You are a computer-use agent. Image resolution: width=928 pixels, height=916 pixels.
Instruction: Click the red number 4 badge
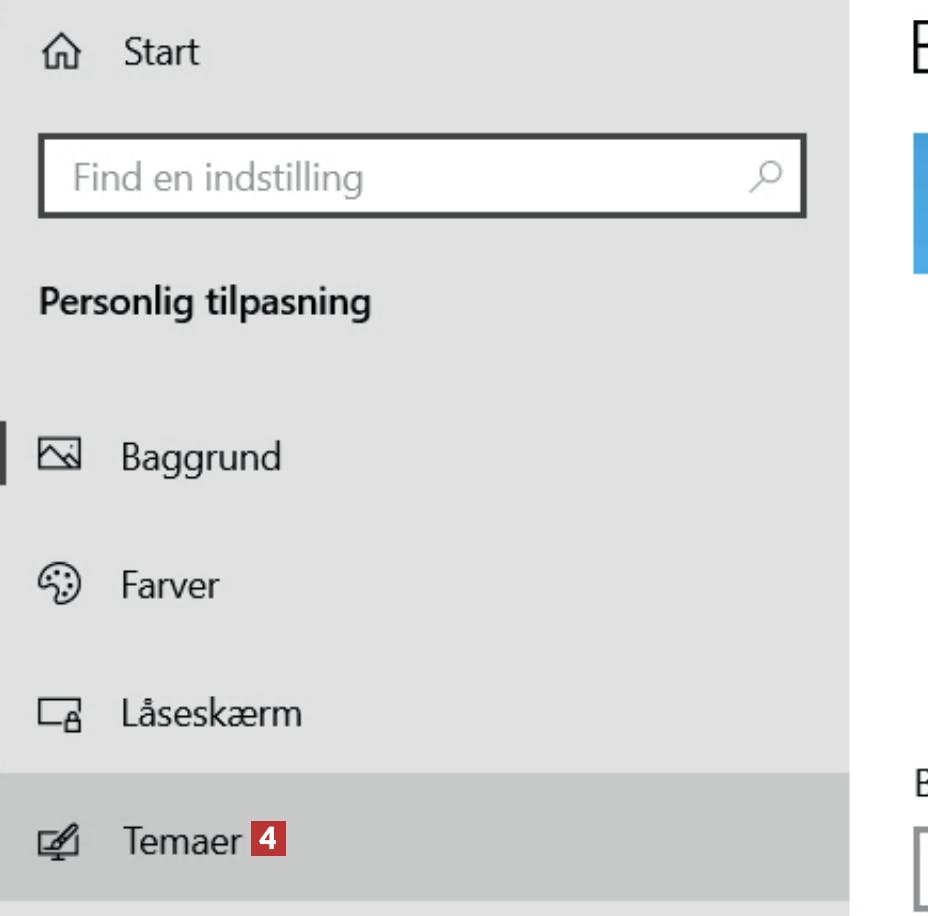tap(268, 838)
